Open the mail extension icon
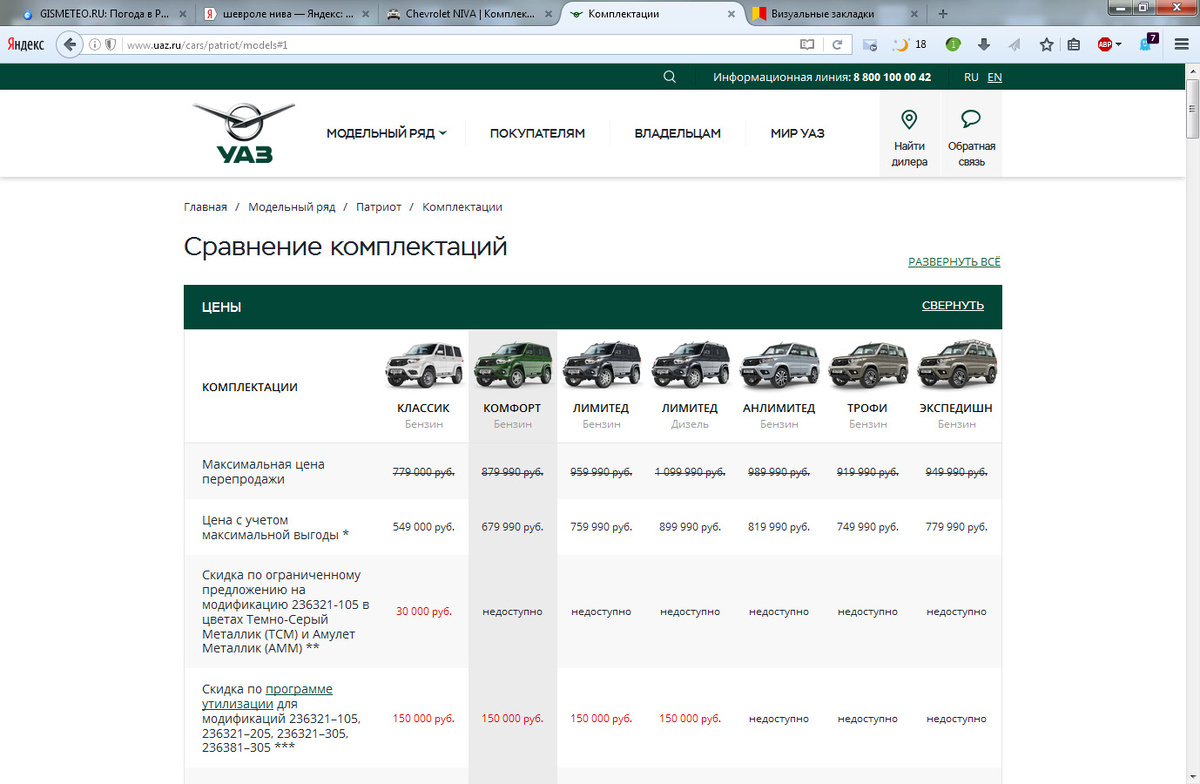This screenshot has width=1200, height=784. (870, 45)
